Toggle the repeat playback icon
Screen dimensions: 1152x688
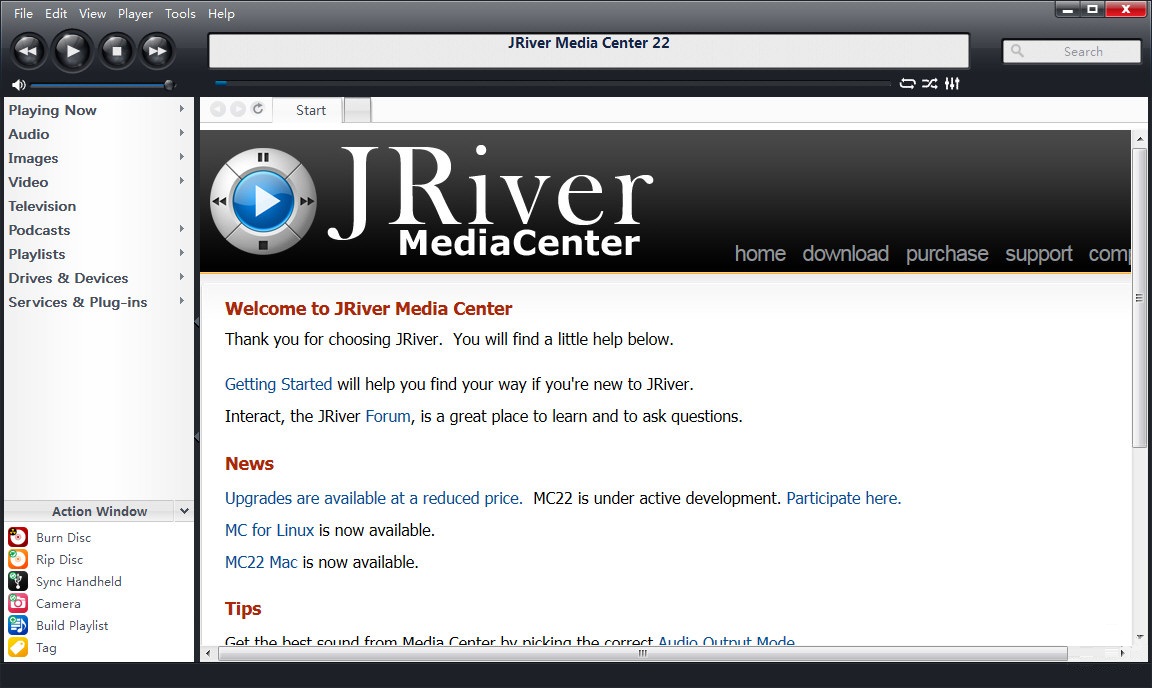click(907, 84)
